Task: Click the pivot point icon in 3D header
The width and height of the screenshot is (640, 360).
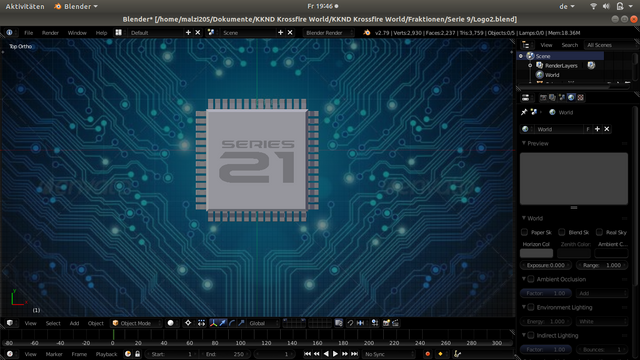Action: click(x=188, y=323)
